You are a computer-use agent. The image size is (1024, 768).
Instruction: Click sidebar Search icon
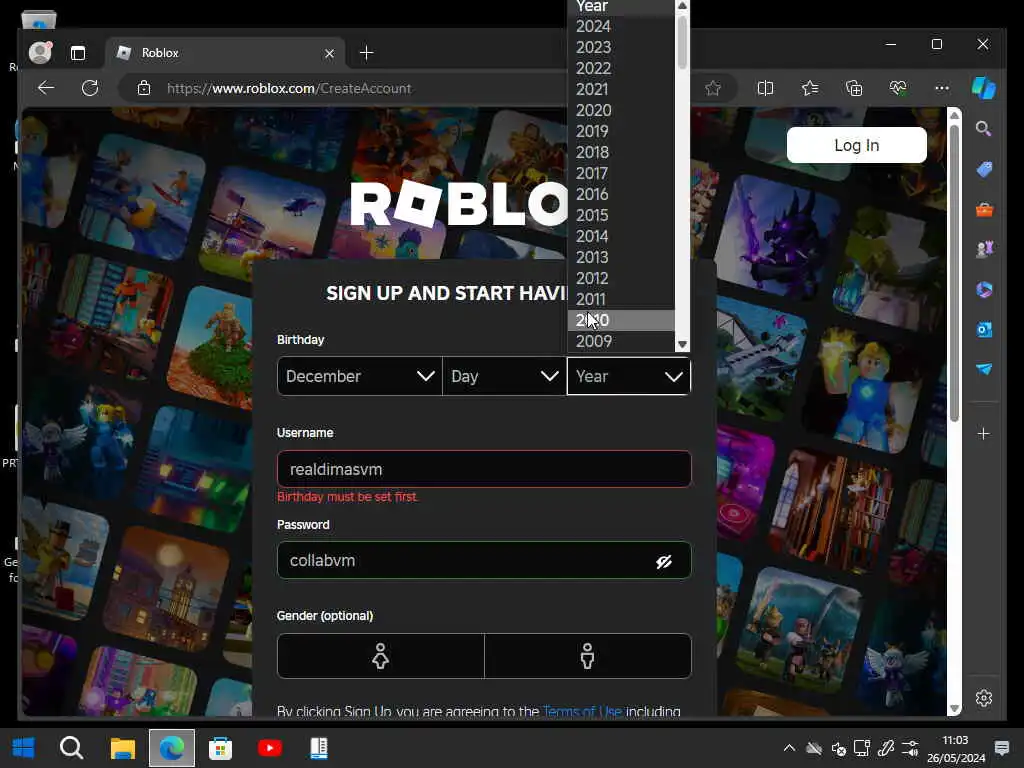click(984, 129)
